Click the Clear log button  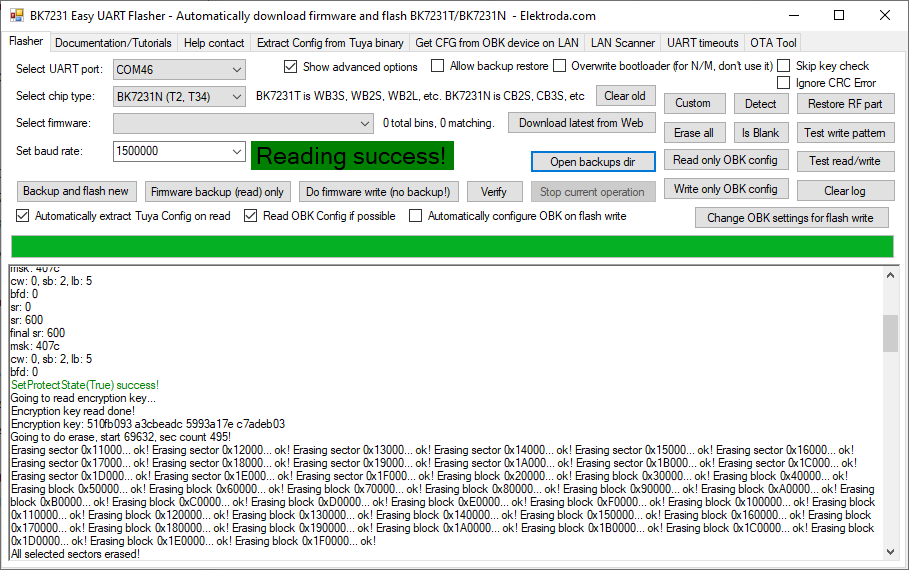845,191
